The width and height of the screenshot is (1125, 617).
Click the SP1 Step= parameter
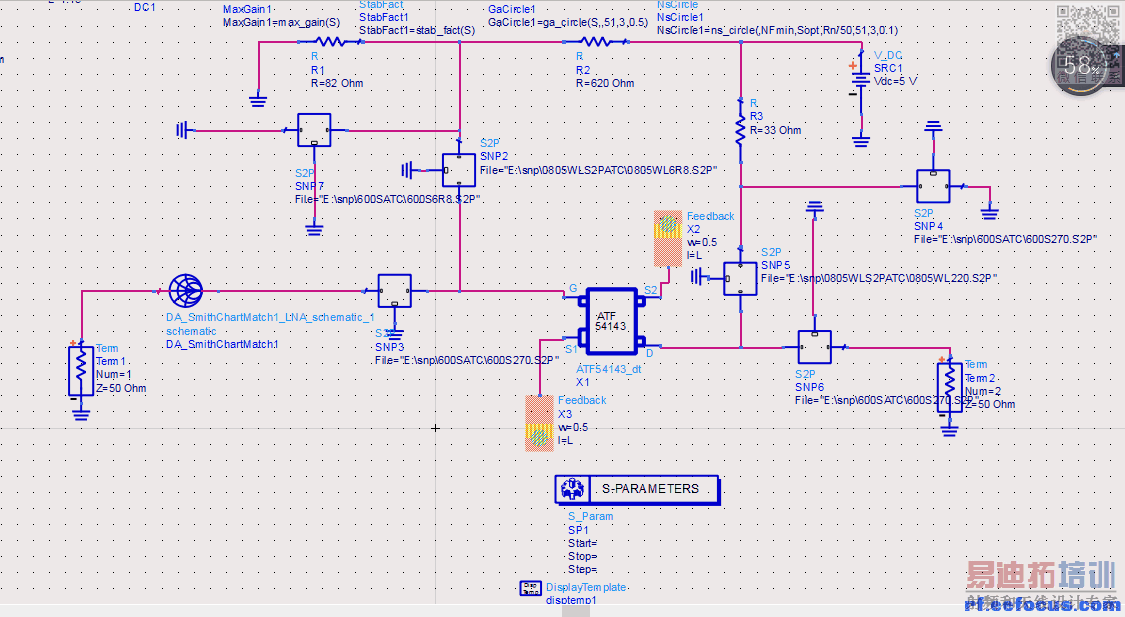[x=583, y=569]
